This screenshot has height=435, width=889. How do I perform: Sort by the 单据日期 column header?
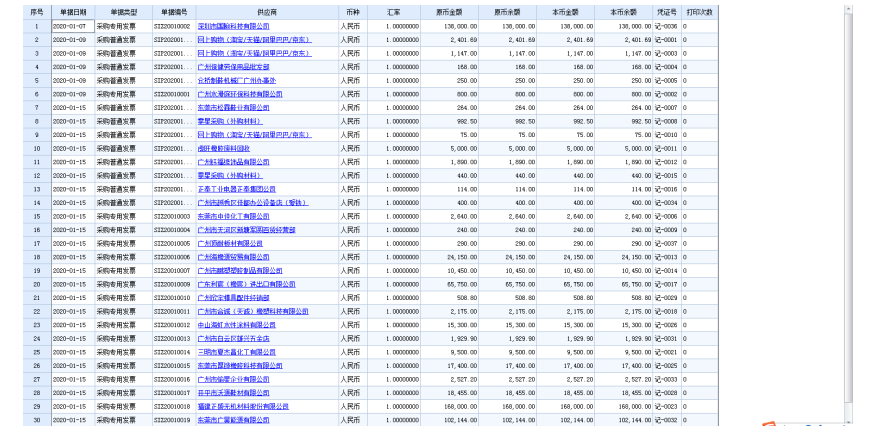pos(73,12)
